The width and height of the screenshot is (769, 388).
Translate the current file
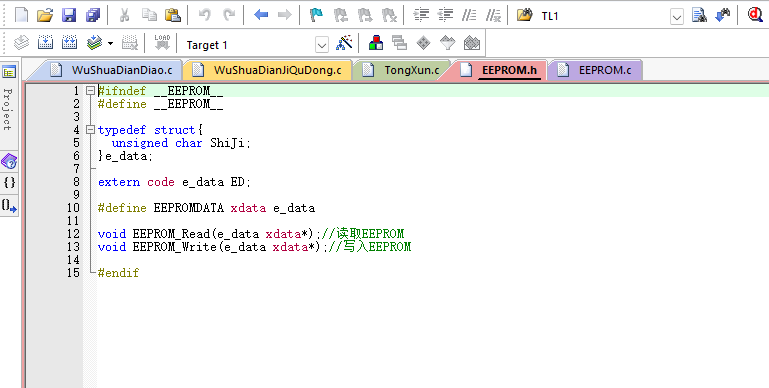pyautogui.click(x=21, y=43)
